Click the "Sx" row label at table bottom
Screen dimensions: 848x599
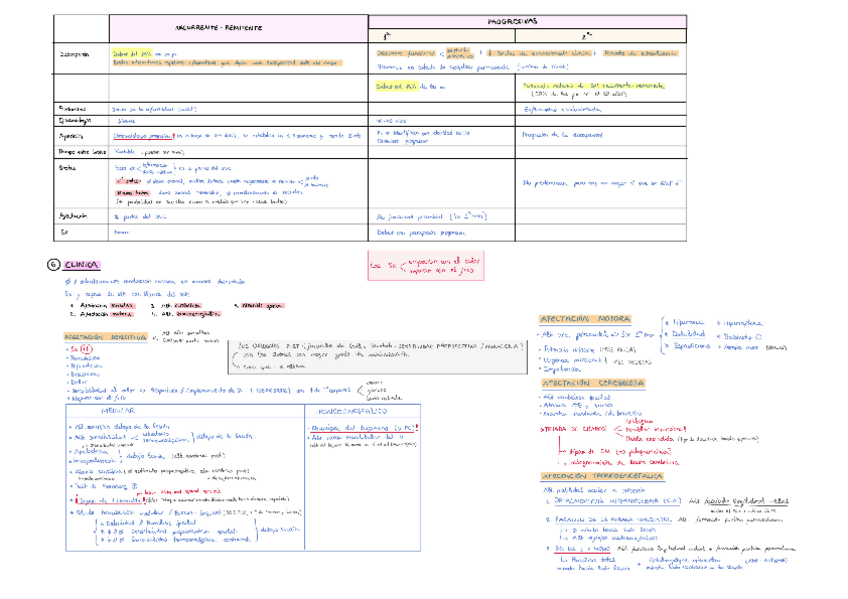tap(63, 231)
